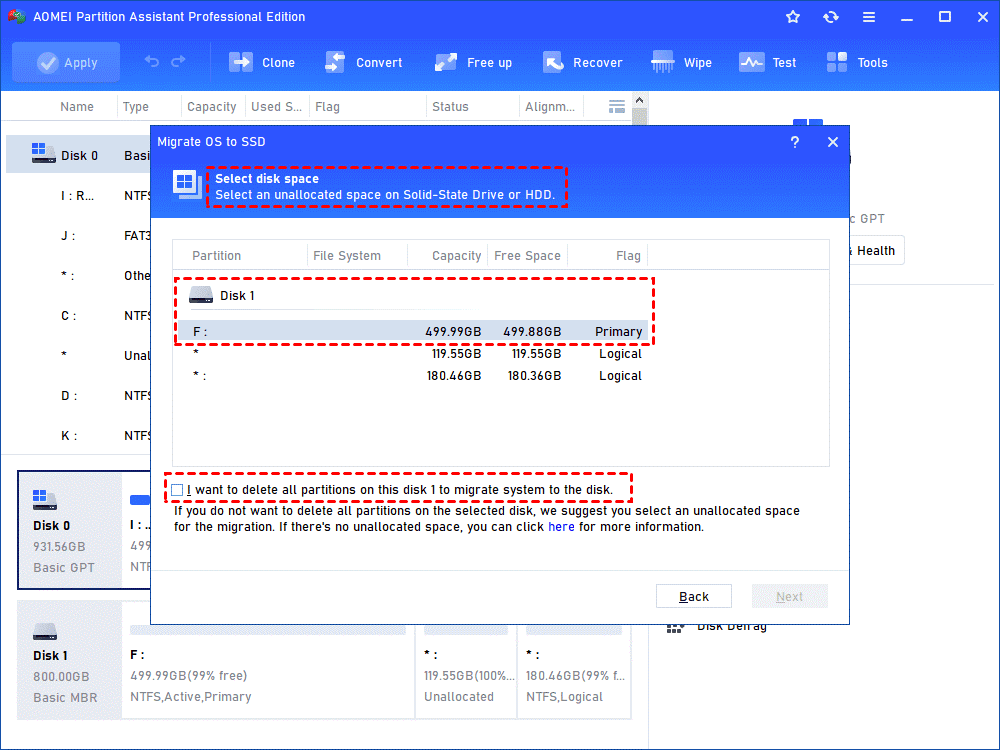Click the update refresh icon in title bar
Viewport: 1000px width, 750px height.
pos(831,16)
